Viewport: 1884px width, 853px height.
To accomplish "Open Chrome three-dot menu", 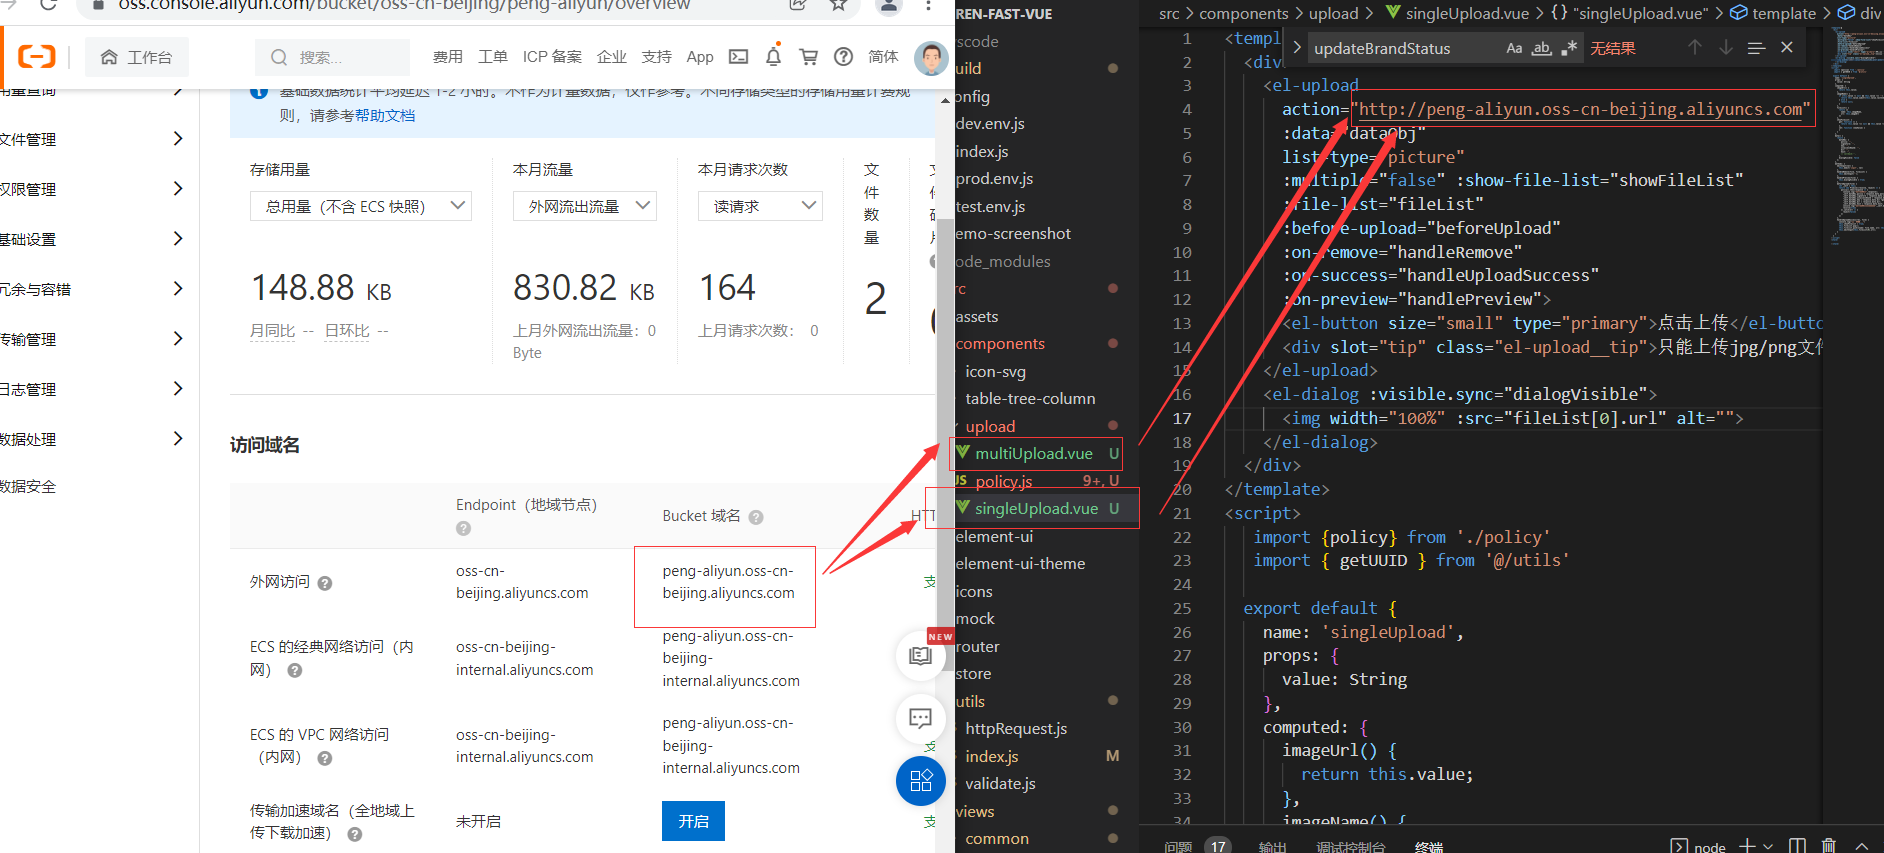I will (928, 5).
